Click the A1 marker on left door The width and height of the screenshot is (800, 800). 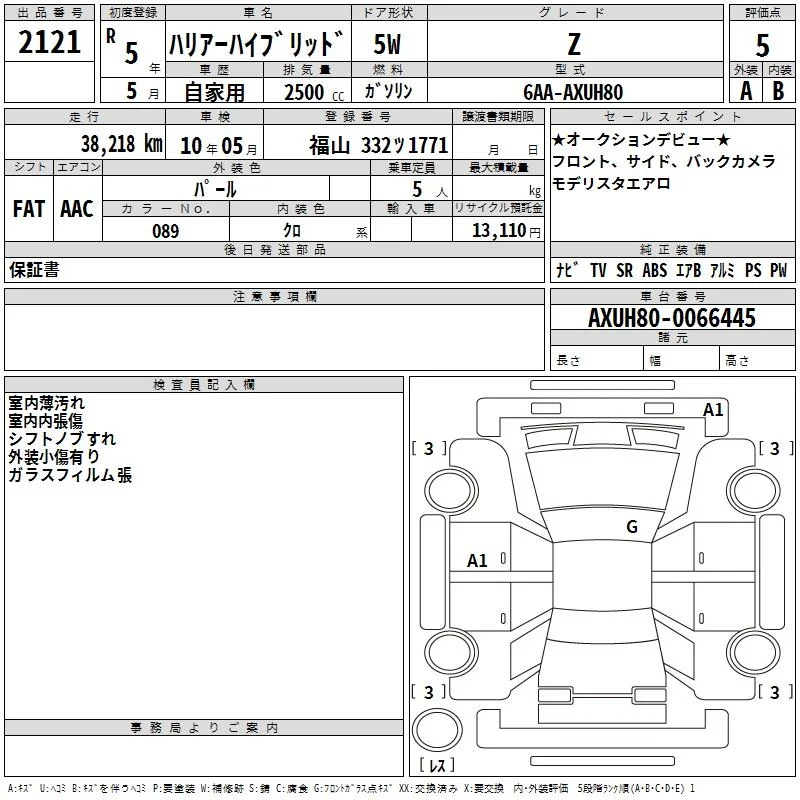click(477, 561)
